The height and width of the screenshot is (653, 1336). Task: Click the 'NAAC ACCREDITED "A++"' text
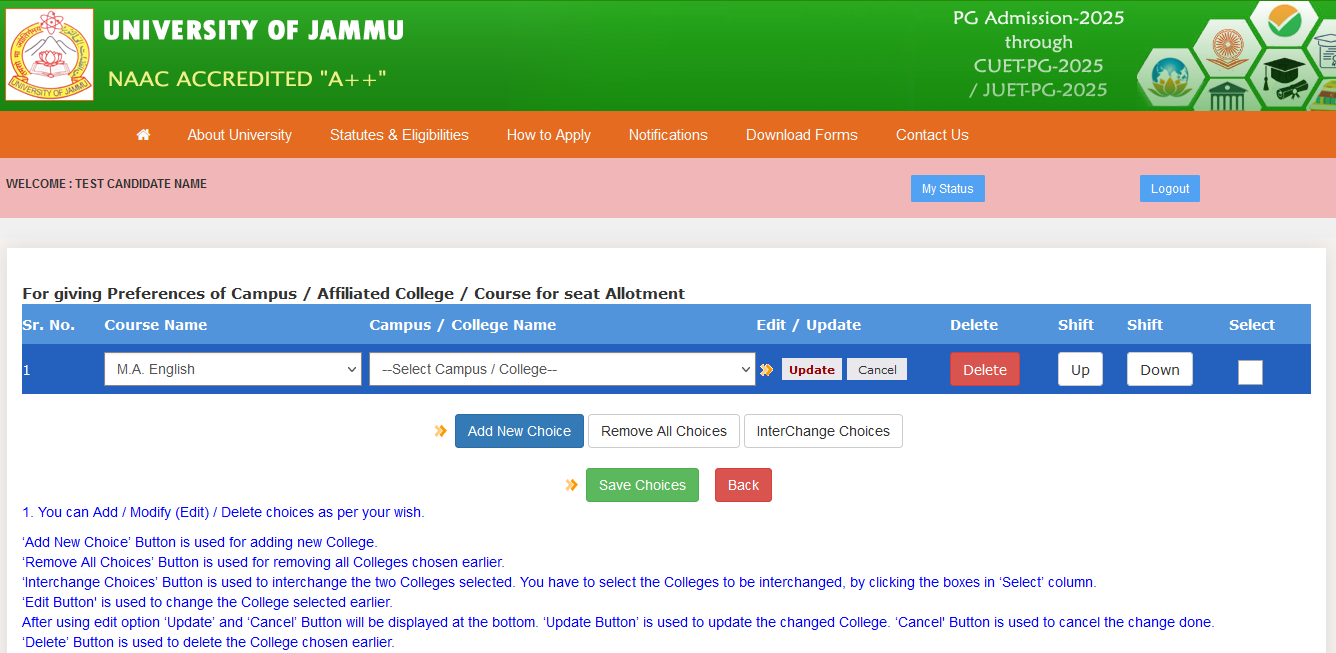[247, 78]
